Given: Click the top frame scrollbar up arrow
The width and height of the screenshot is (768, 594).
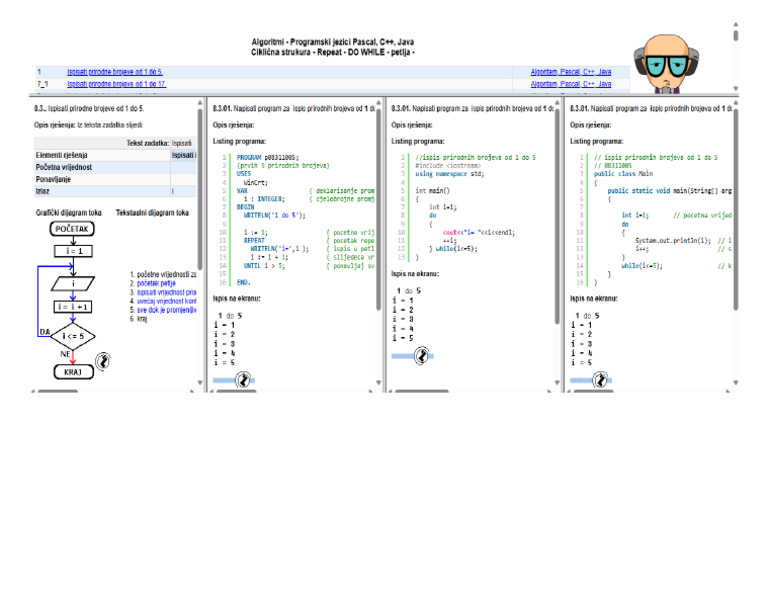Looking at the screenshot, I should coord(736,24).
